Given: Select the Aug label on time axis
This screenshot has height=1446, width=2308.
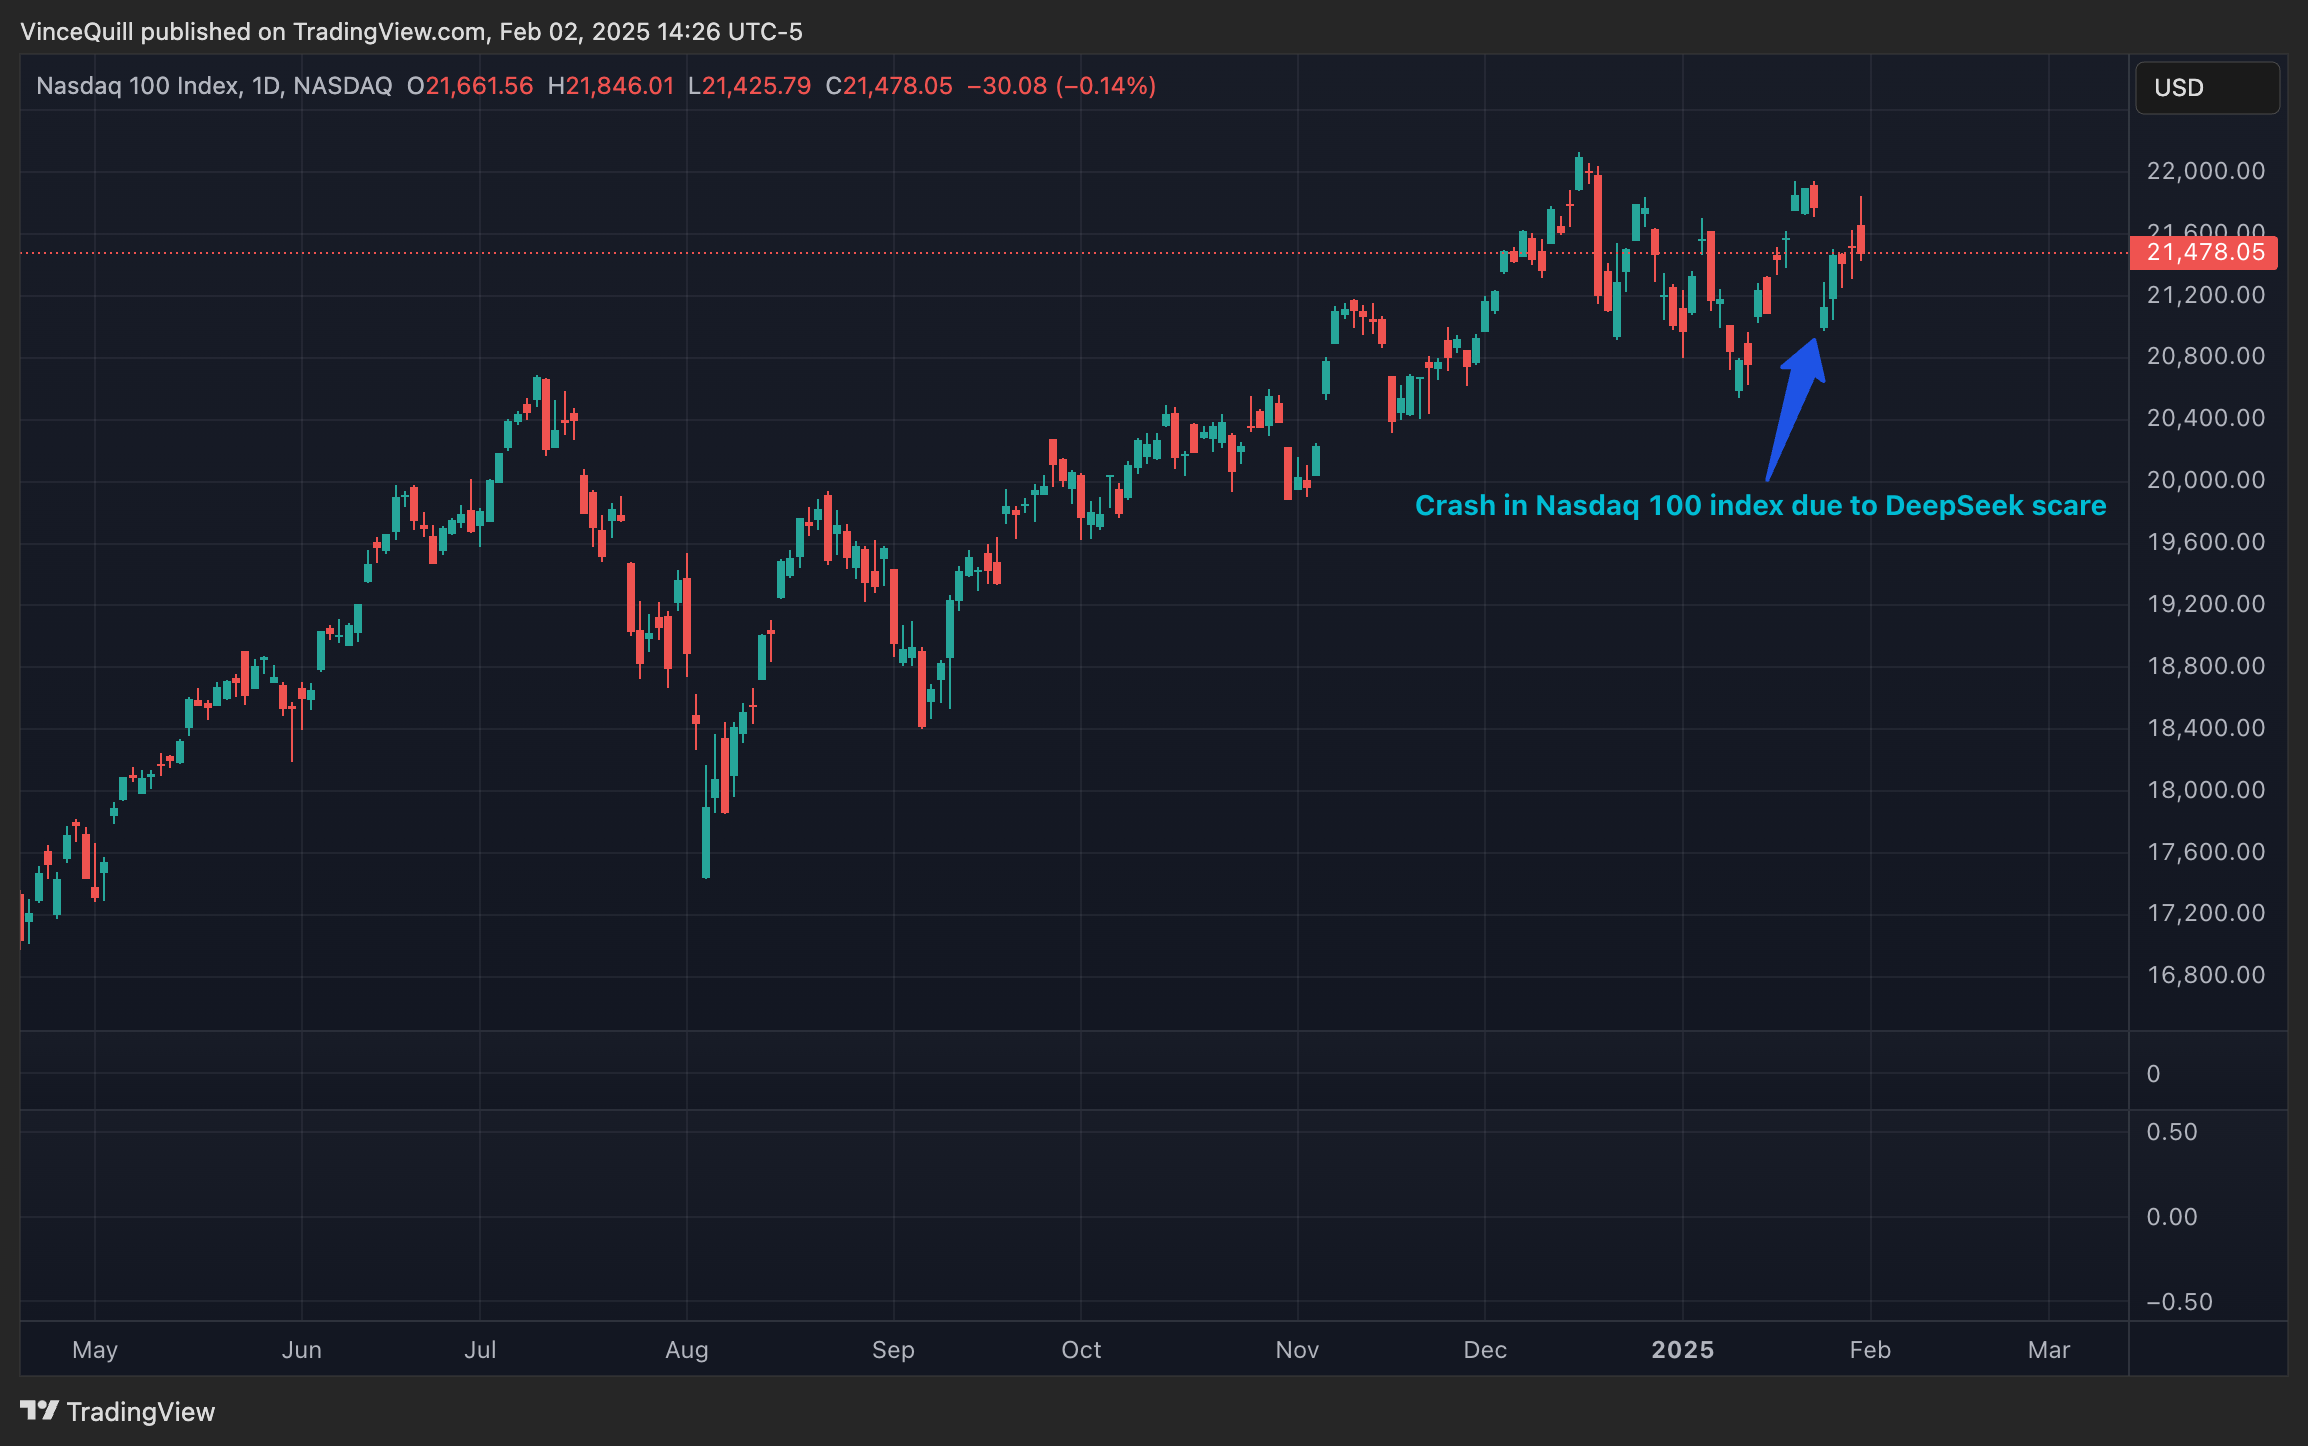Looking at the screenshot, I should coord(686,1350).
